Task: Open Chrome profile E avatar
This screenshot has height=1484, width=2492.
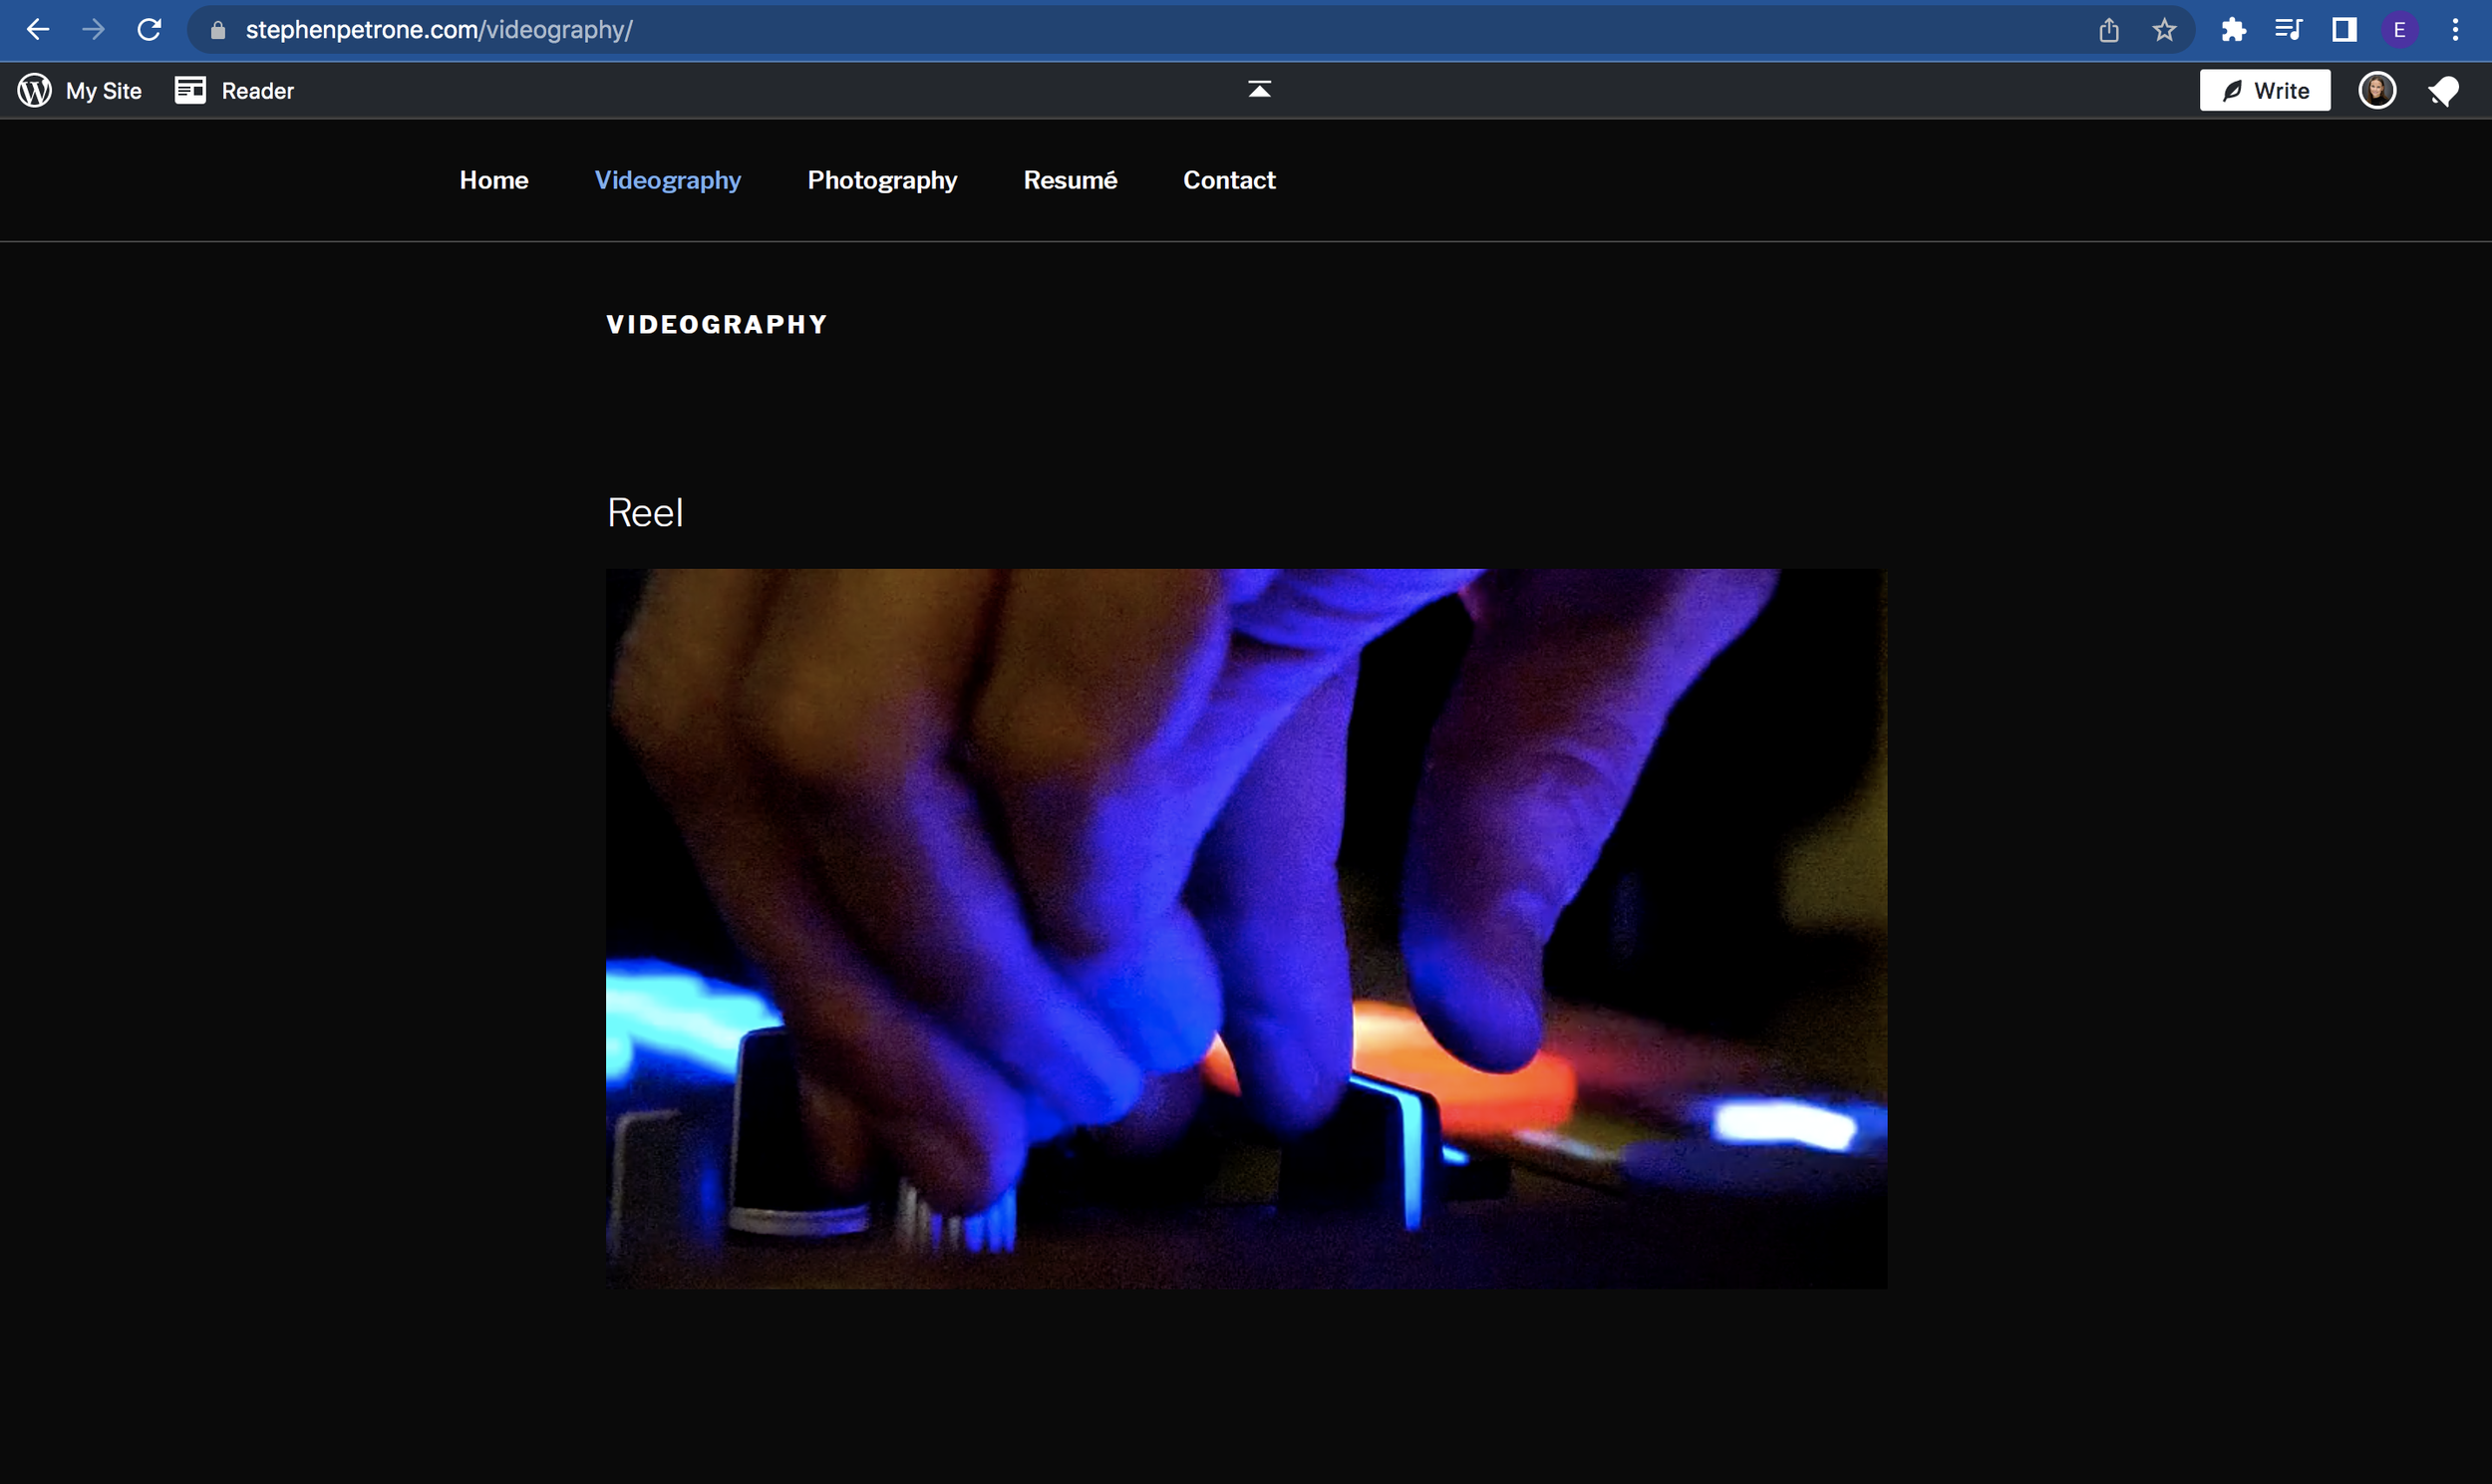Action: (2399, 30)
